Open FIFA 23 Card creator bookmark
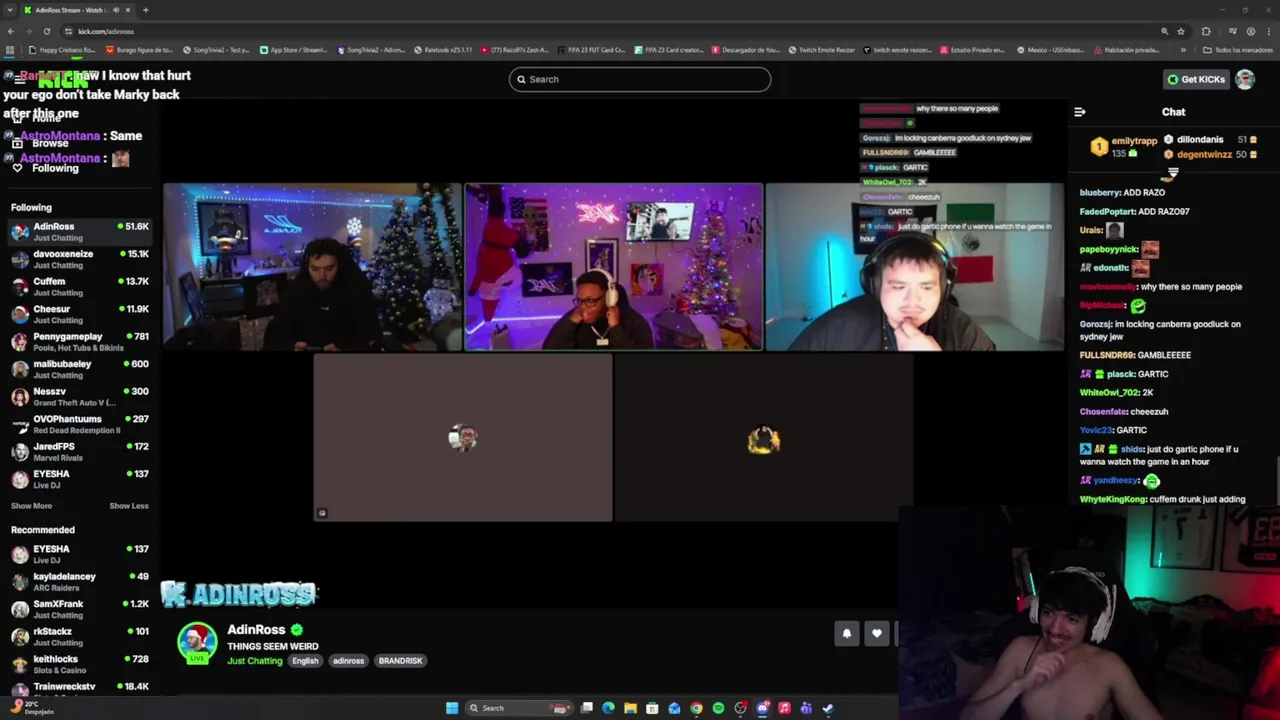 [668, 50]
